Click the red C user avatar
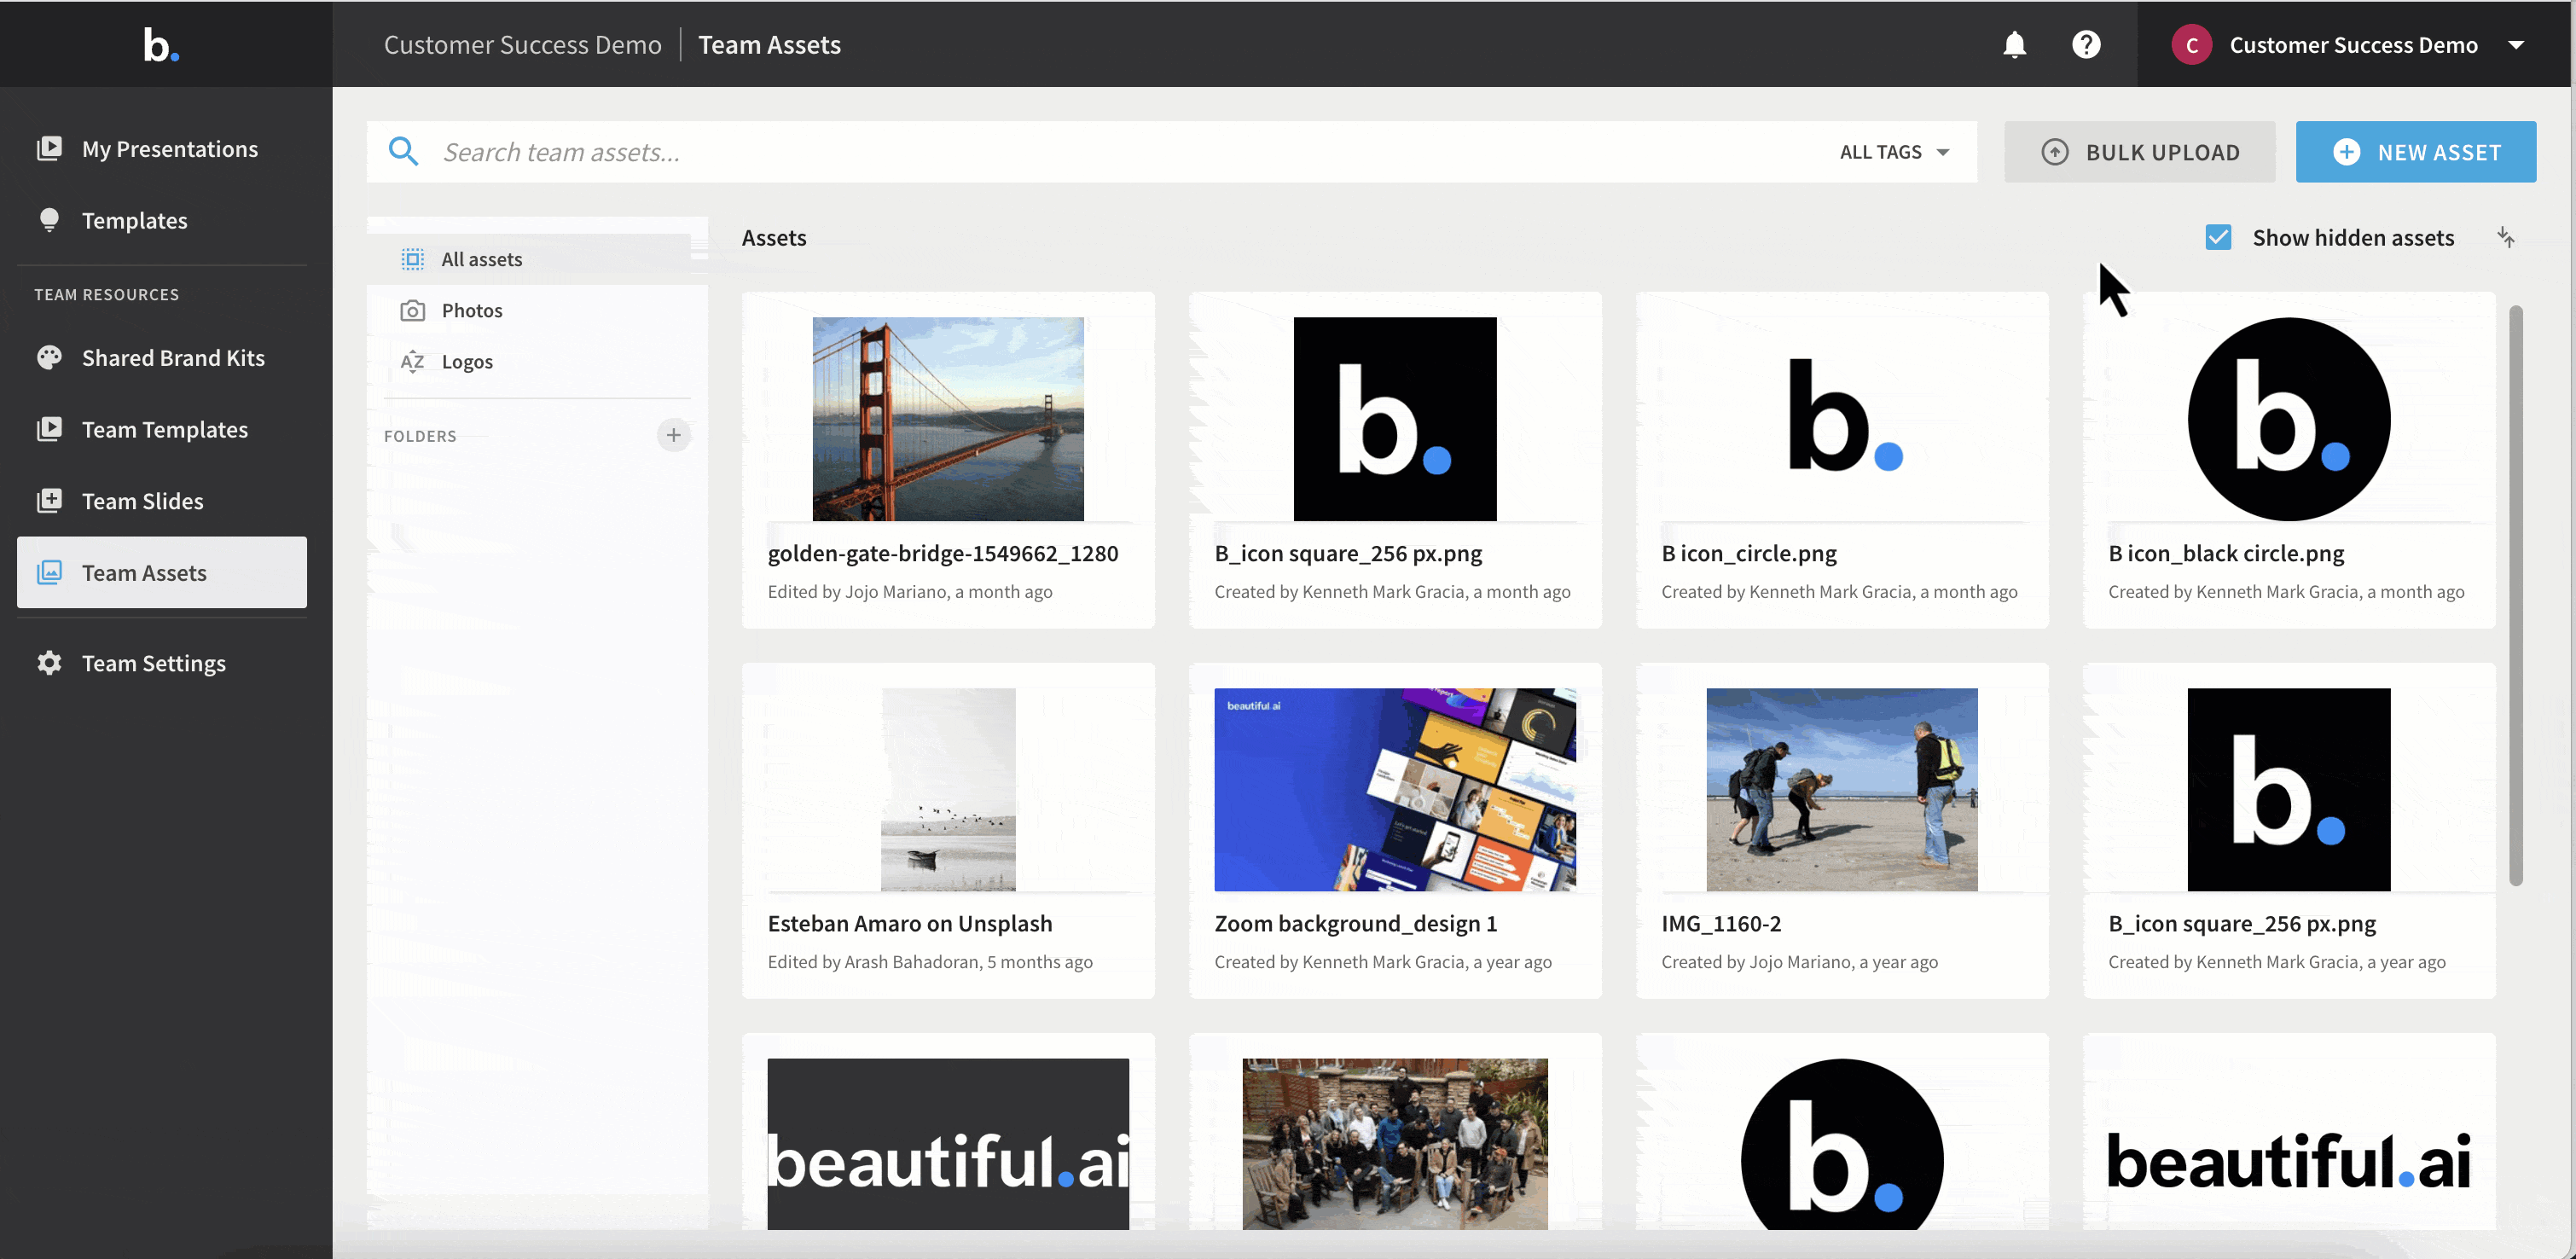The height and width of the screenshot is (1259, 2576). tap(2191, 45)
